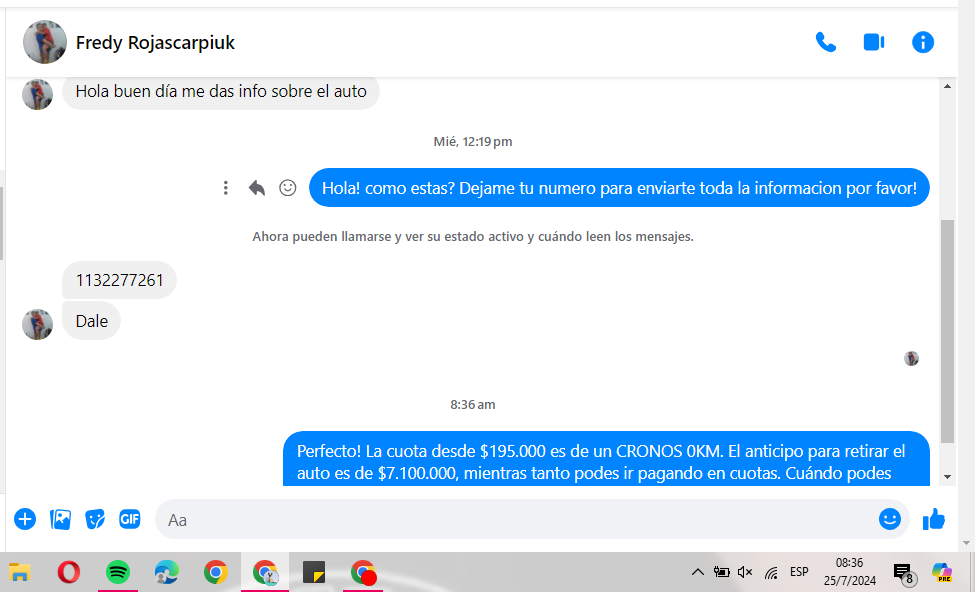The image size is (975, 592).
Task: Choose a sticker from the sticker icon
Action: coord(95,519)
